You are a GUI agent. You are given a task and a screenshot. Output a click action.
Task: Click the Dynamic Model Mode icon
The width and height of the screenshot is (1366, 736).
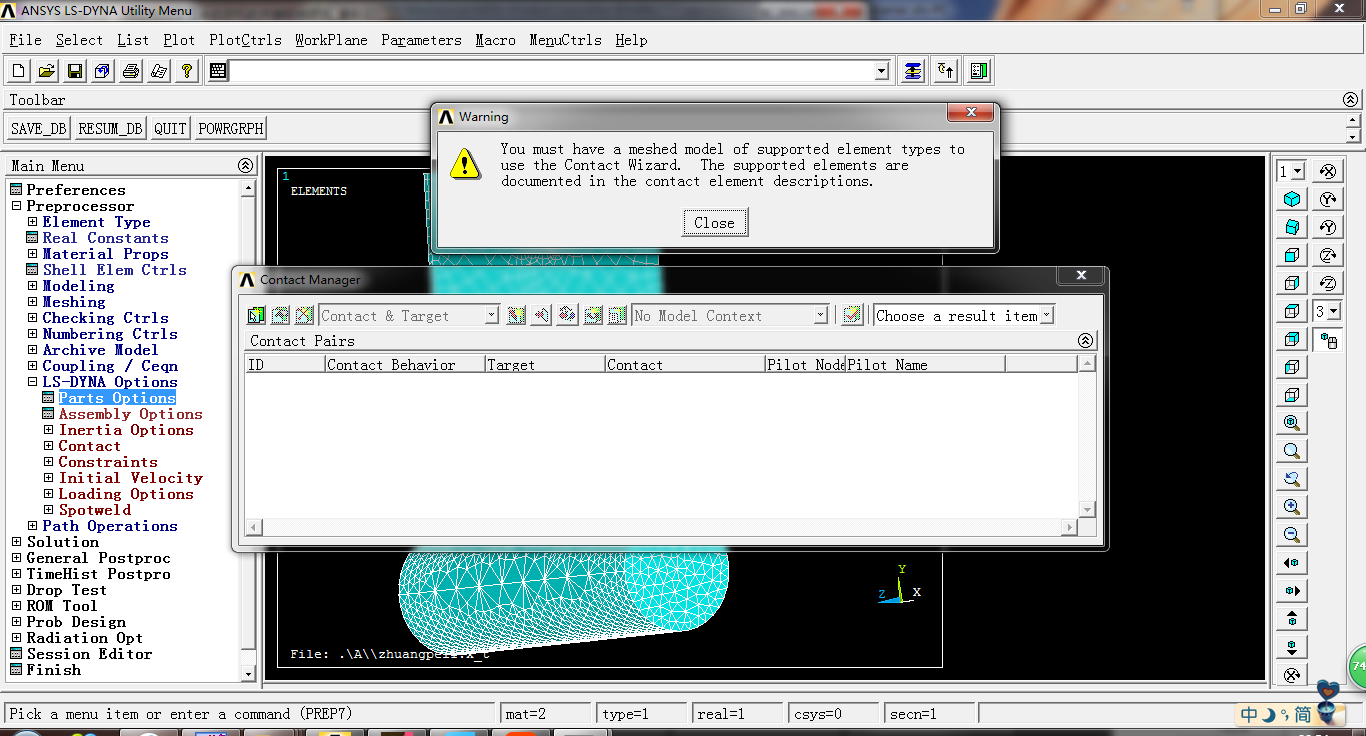(x=1327, y=341)
